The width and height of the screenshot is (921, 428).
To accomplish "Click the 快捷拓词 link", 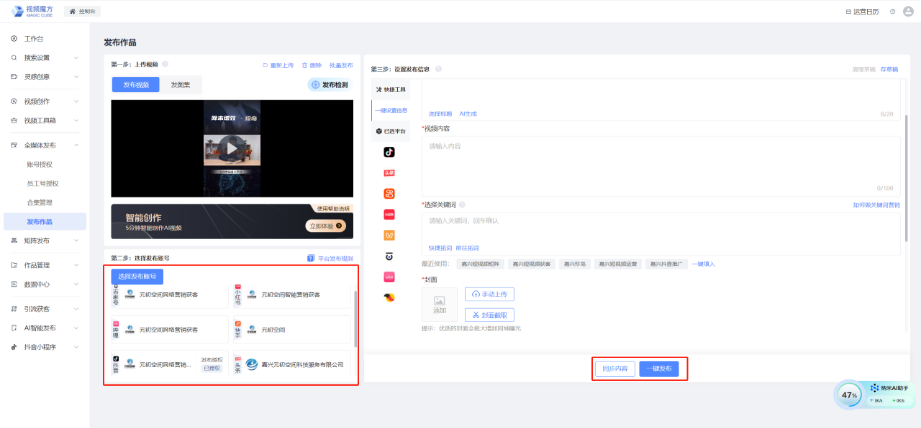I will pos(441,248).
